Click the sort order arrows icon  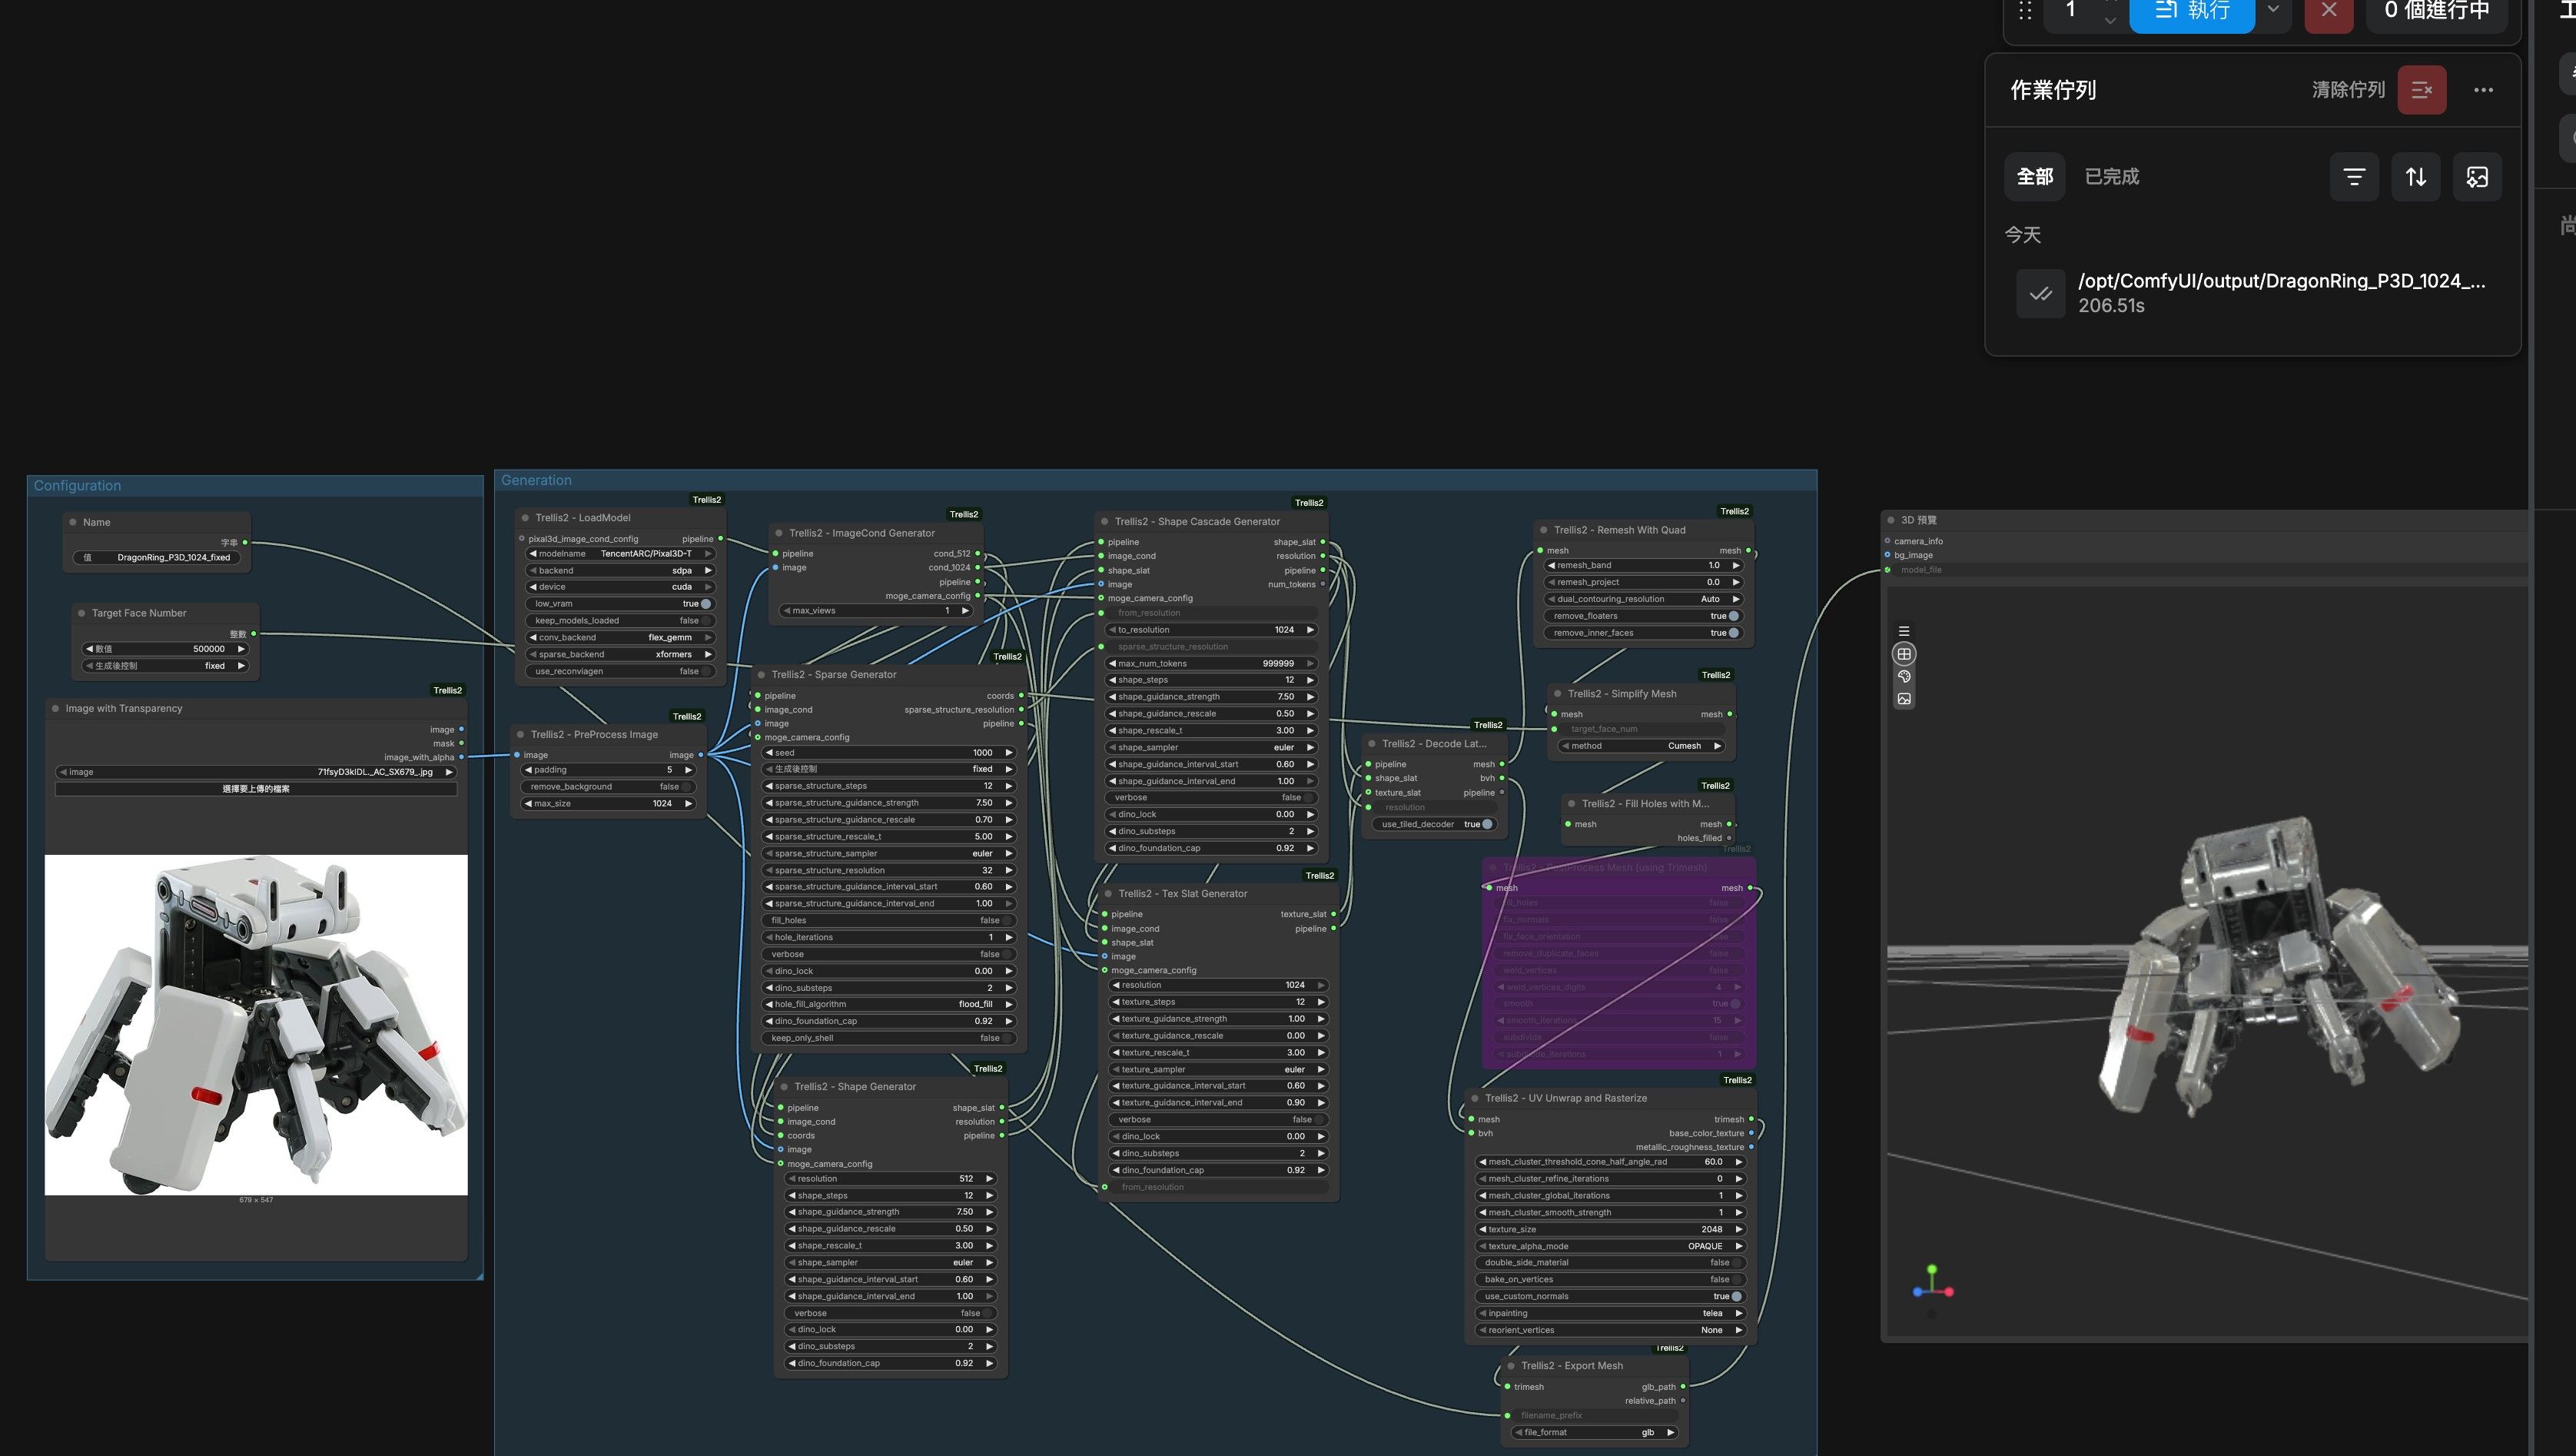pyautogui.click(x=2416, y=177)
